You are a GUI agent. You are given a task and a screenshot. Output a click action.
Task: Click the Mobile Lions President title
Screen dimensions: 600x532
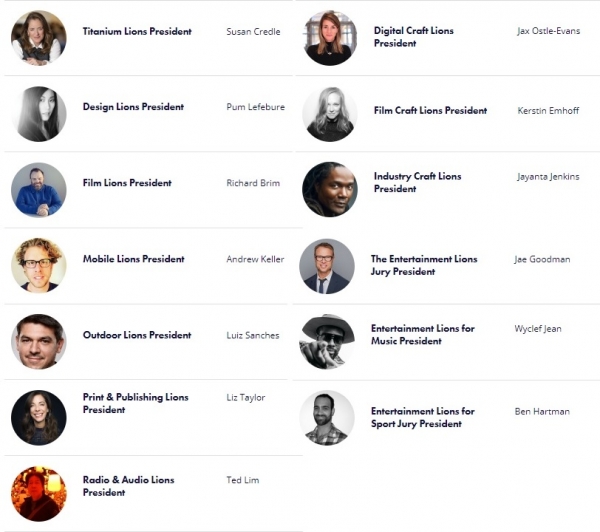point(134,259)
